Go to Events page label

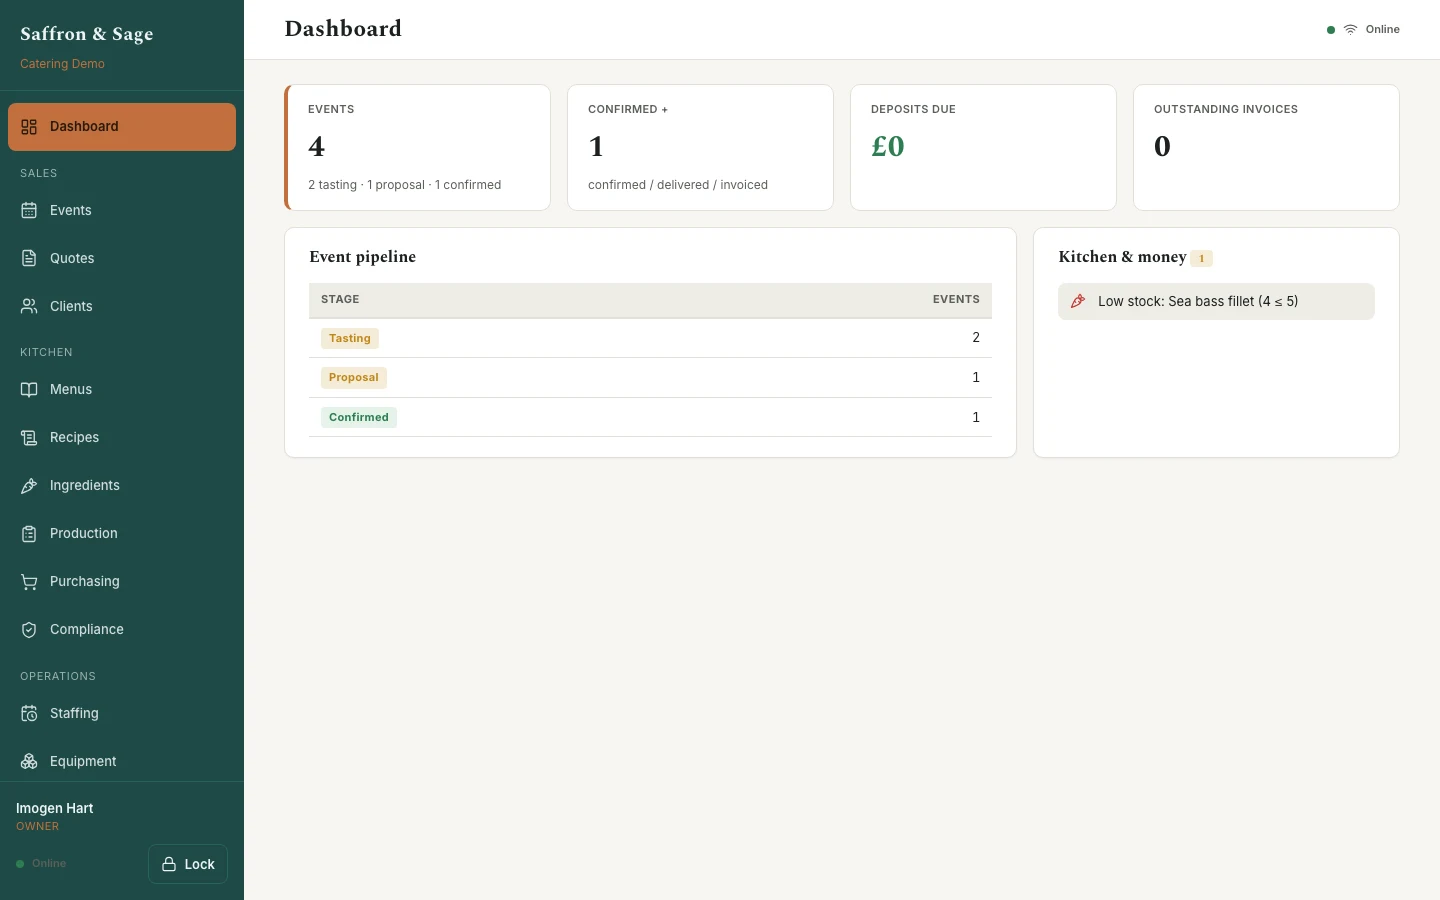point(70,210)
